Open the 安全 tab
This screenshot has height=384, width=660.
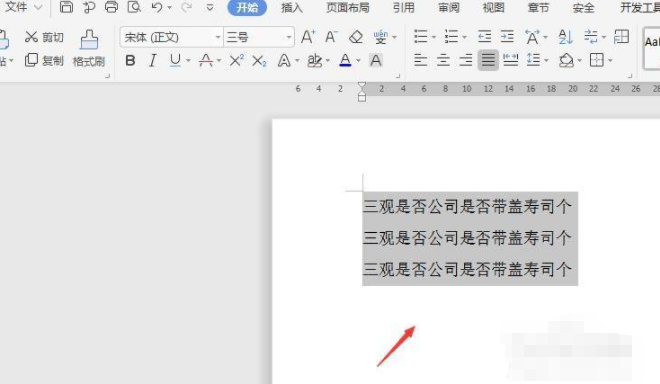click(583, 8)
